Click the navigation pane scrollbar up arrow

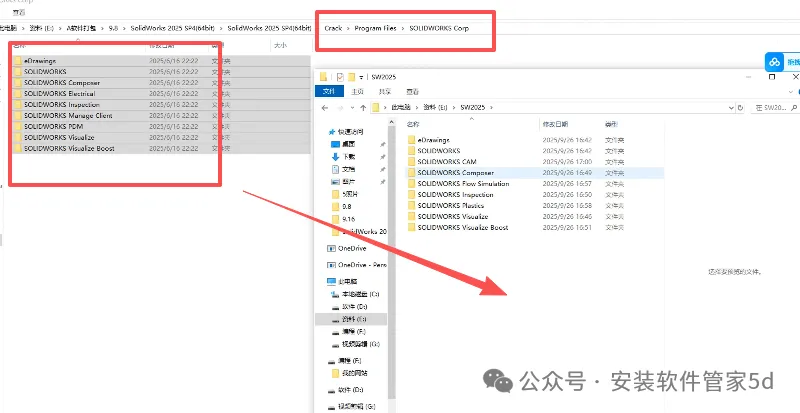click(391, 123)
